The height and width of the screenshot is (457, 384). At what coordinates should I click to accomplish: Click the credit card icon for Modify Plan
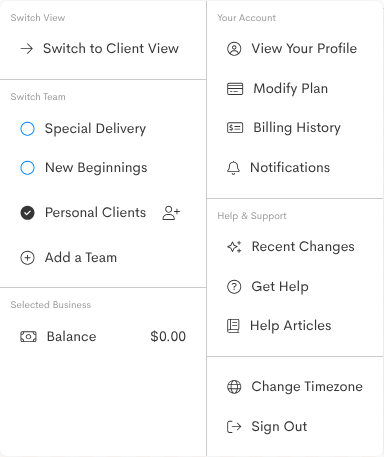235,89
